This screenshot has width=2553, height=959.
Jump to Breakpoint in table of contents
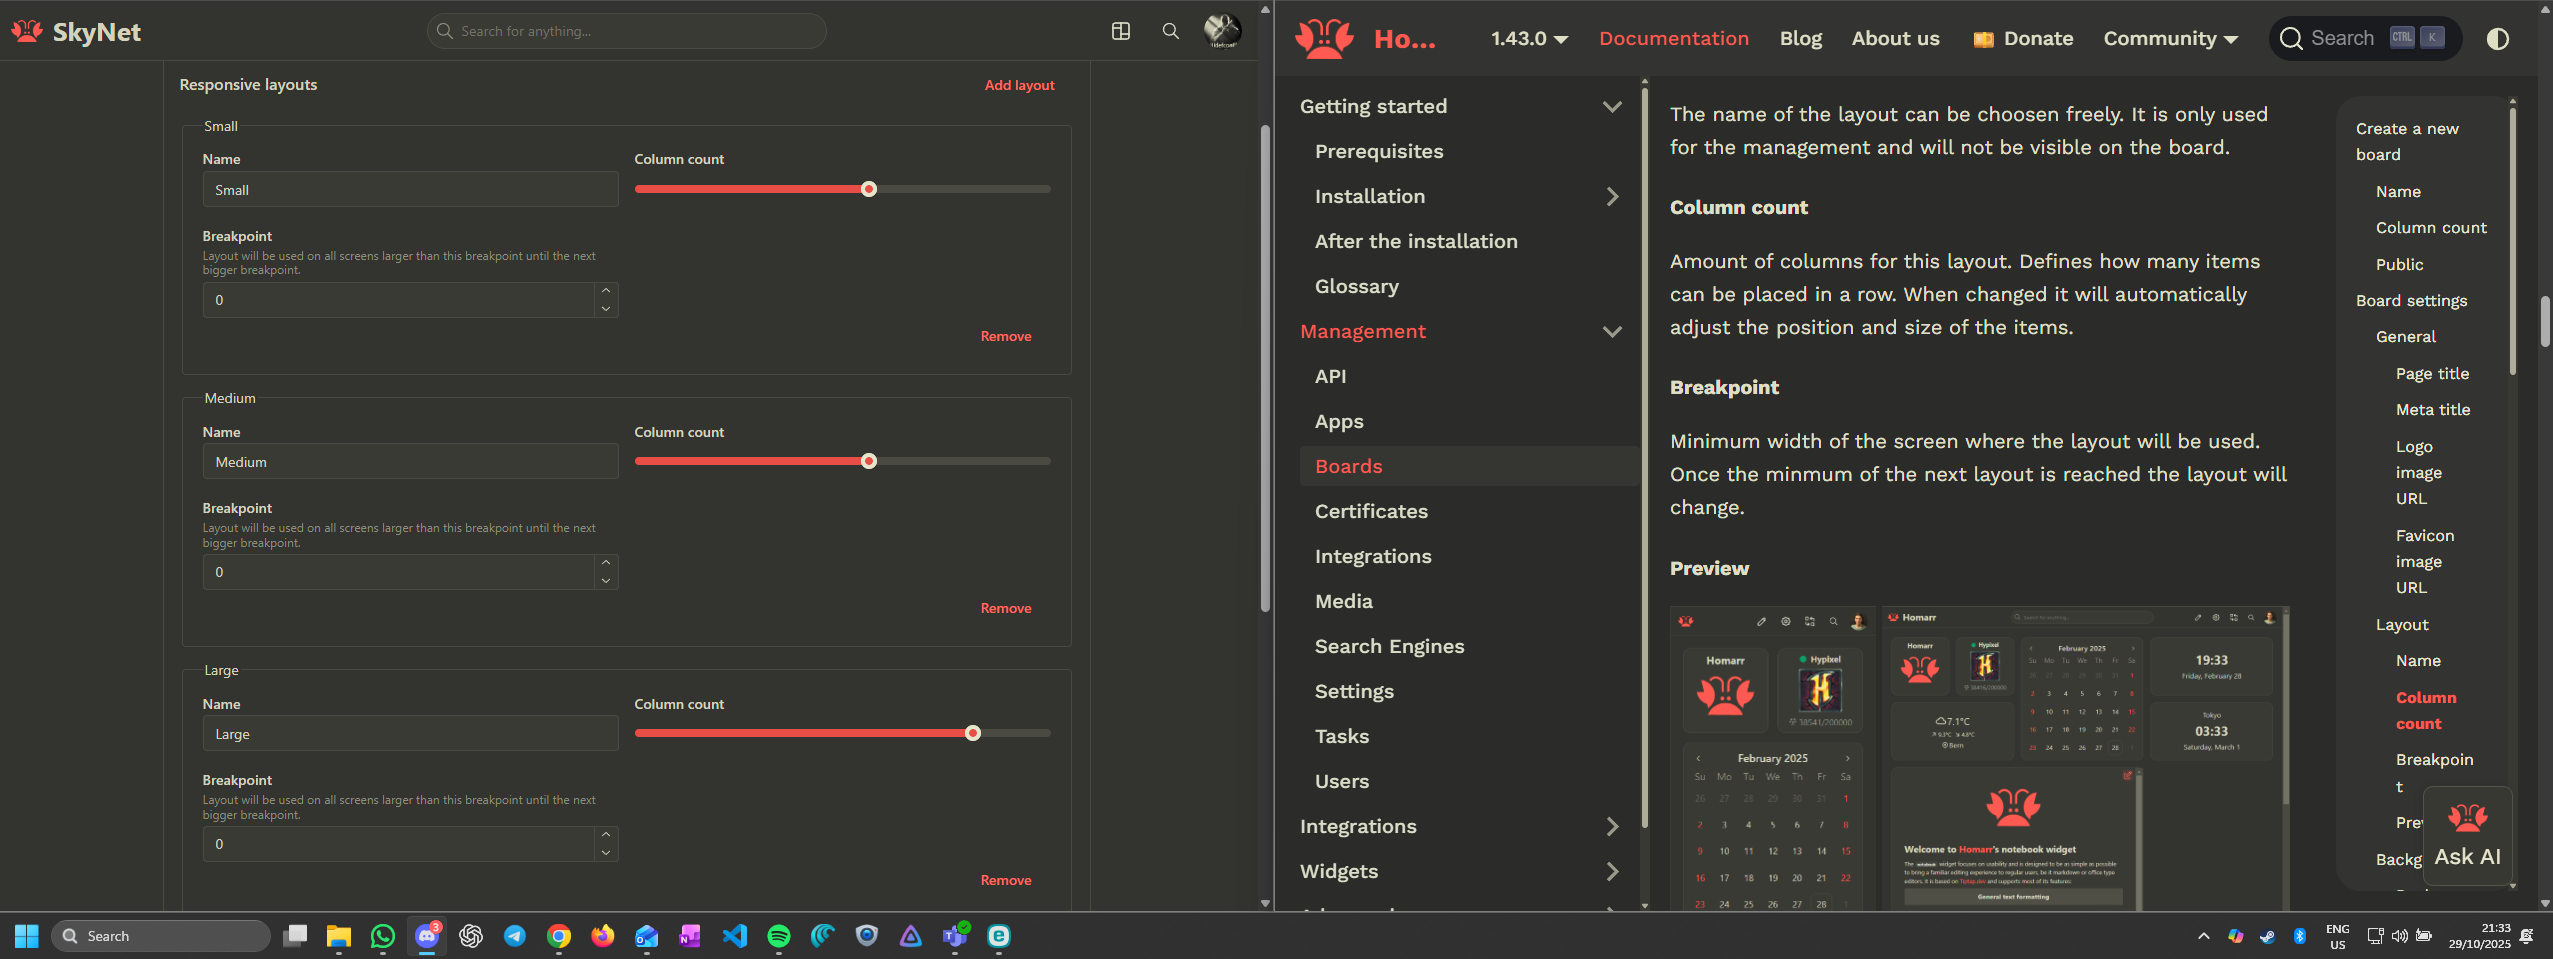click(2434, 773)
